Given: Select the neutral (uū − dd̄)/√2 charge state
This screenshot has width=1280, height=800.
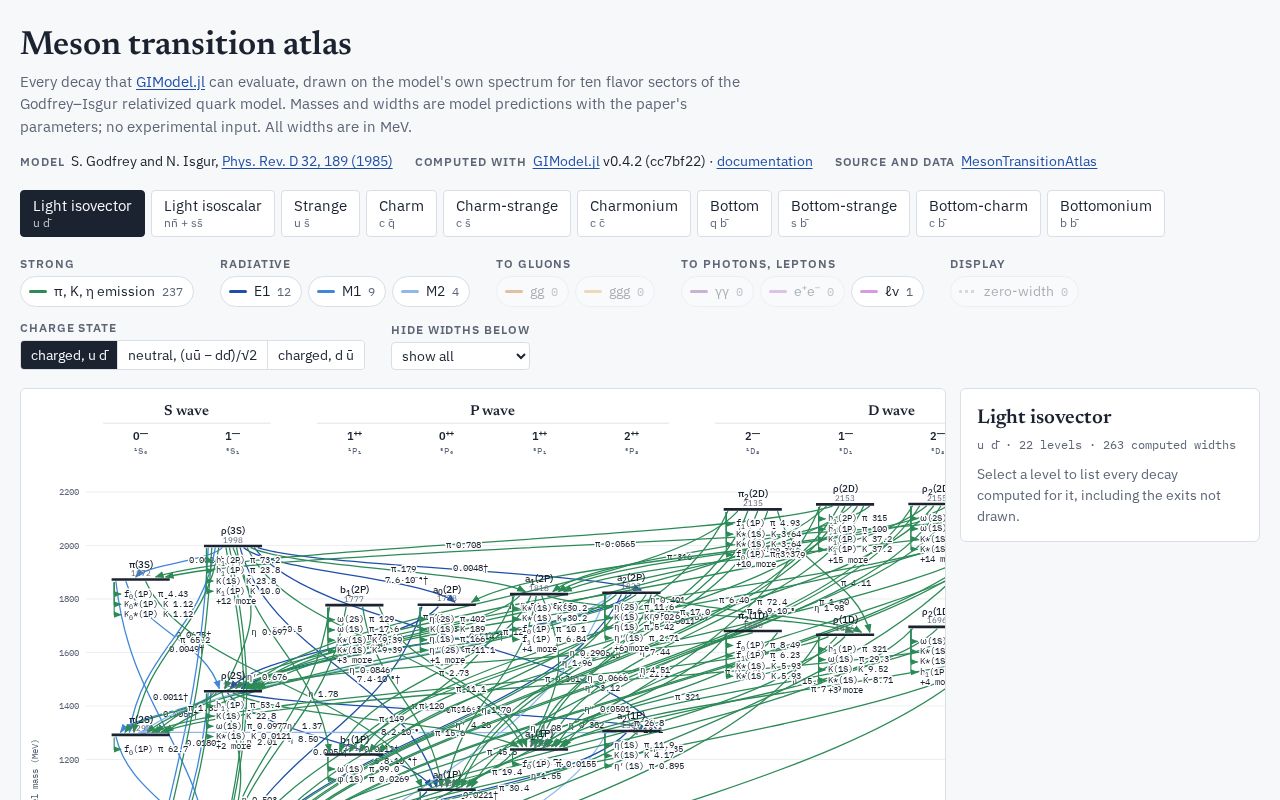Looking at the screenshot, I should click(x=192, y=355).
